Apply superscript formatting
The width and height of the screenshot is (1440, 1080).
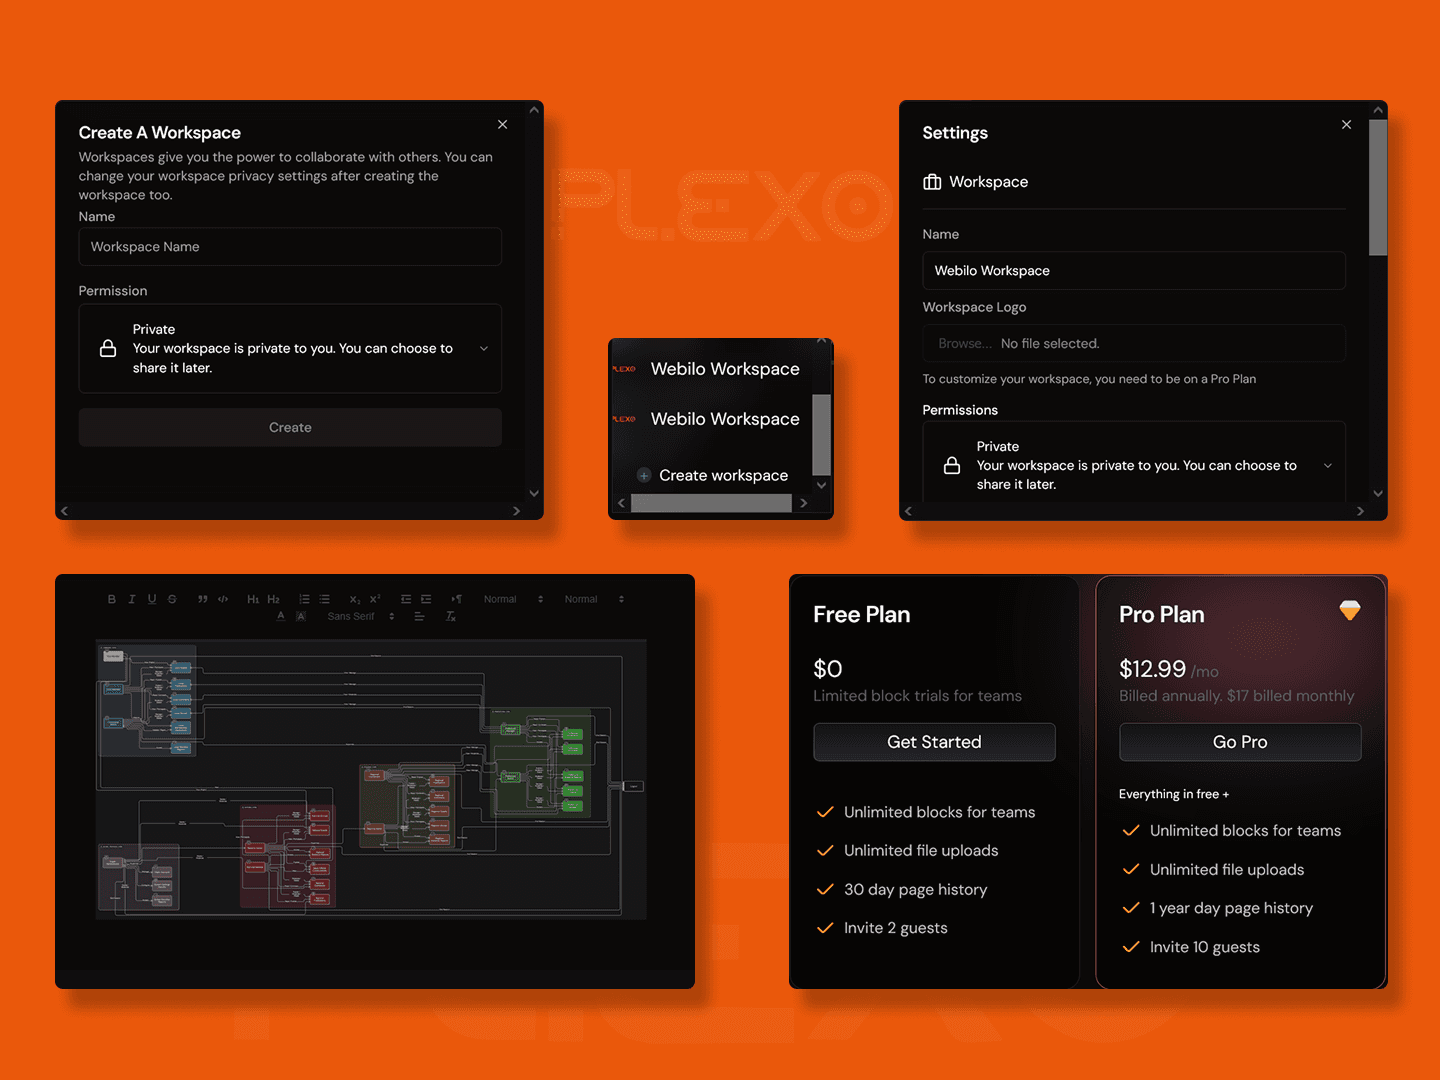377,599
